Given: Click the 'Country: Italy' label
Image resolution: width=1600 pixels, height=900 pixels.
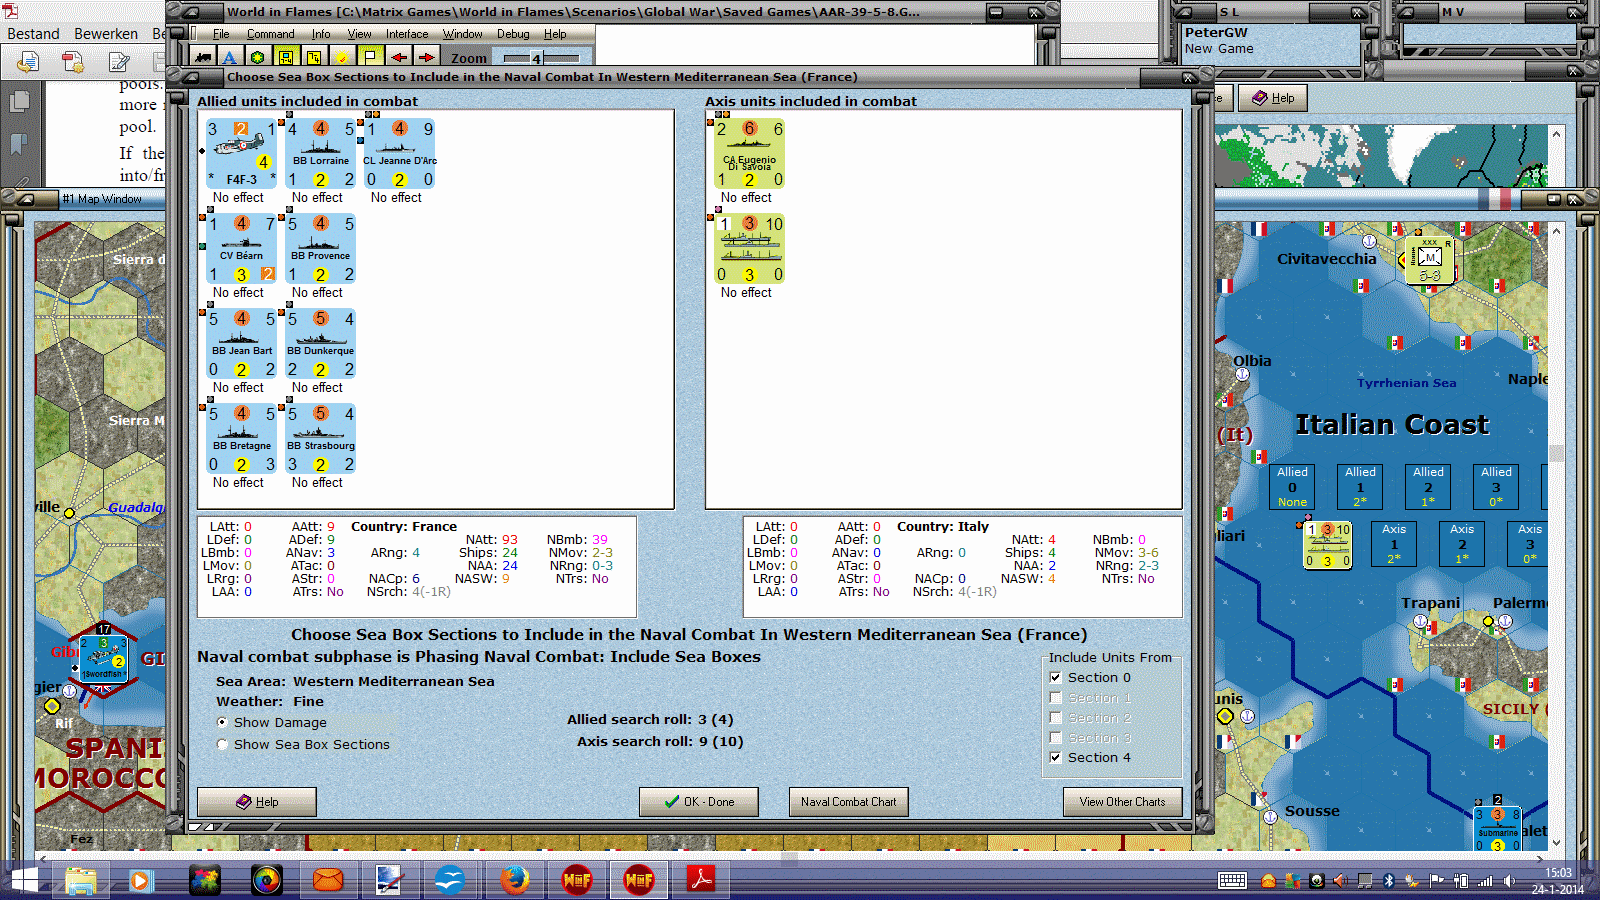Looking at the screenshot, I should coord(943,527).
